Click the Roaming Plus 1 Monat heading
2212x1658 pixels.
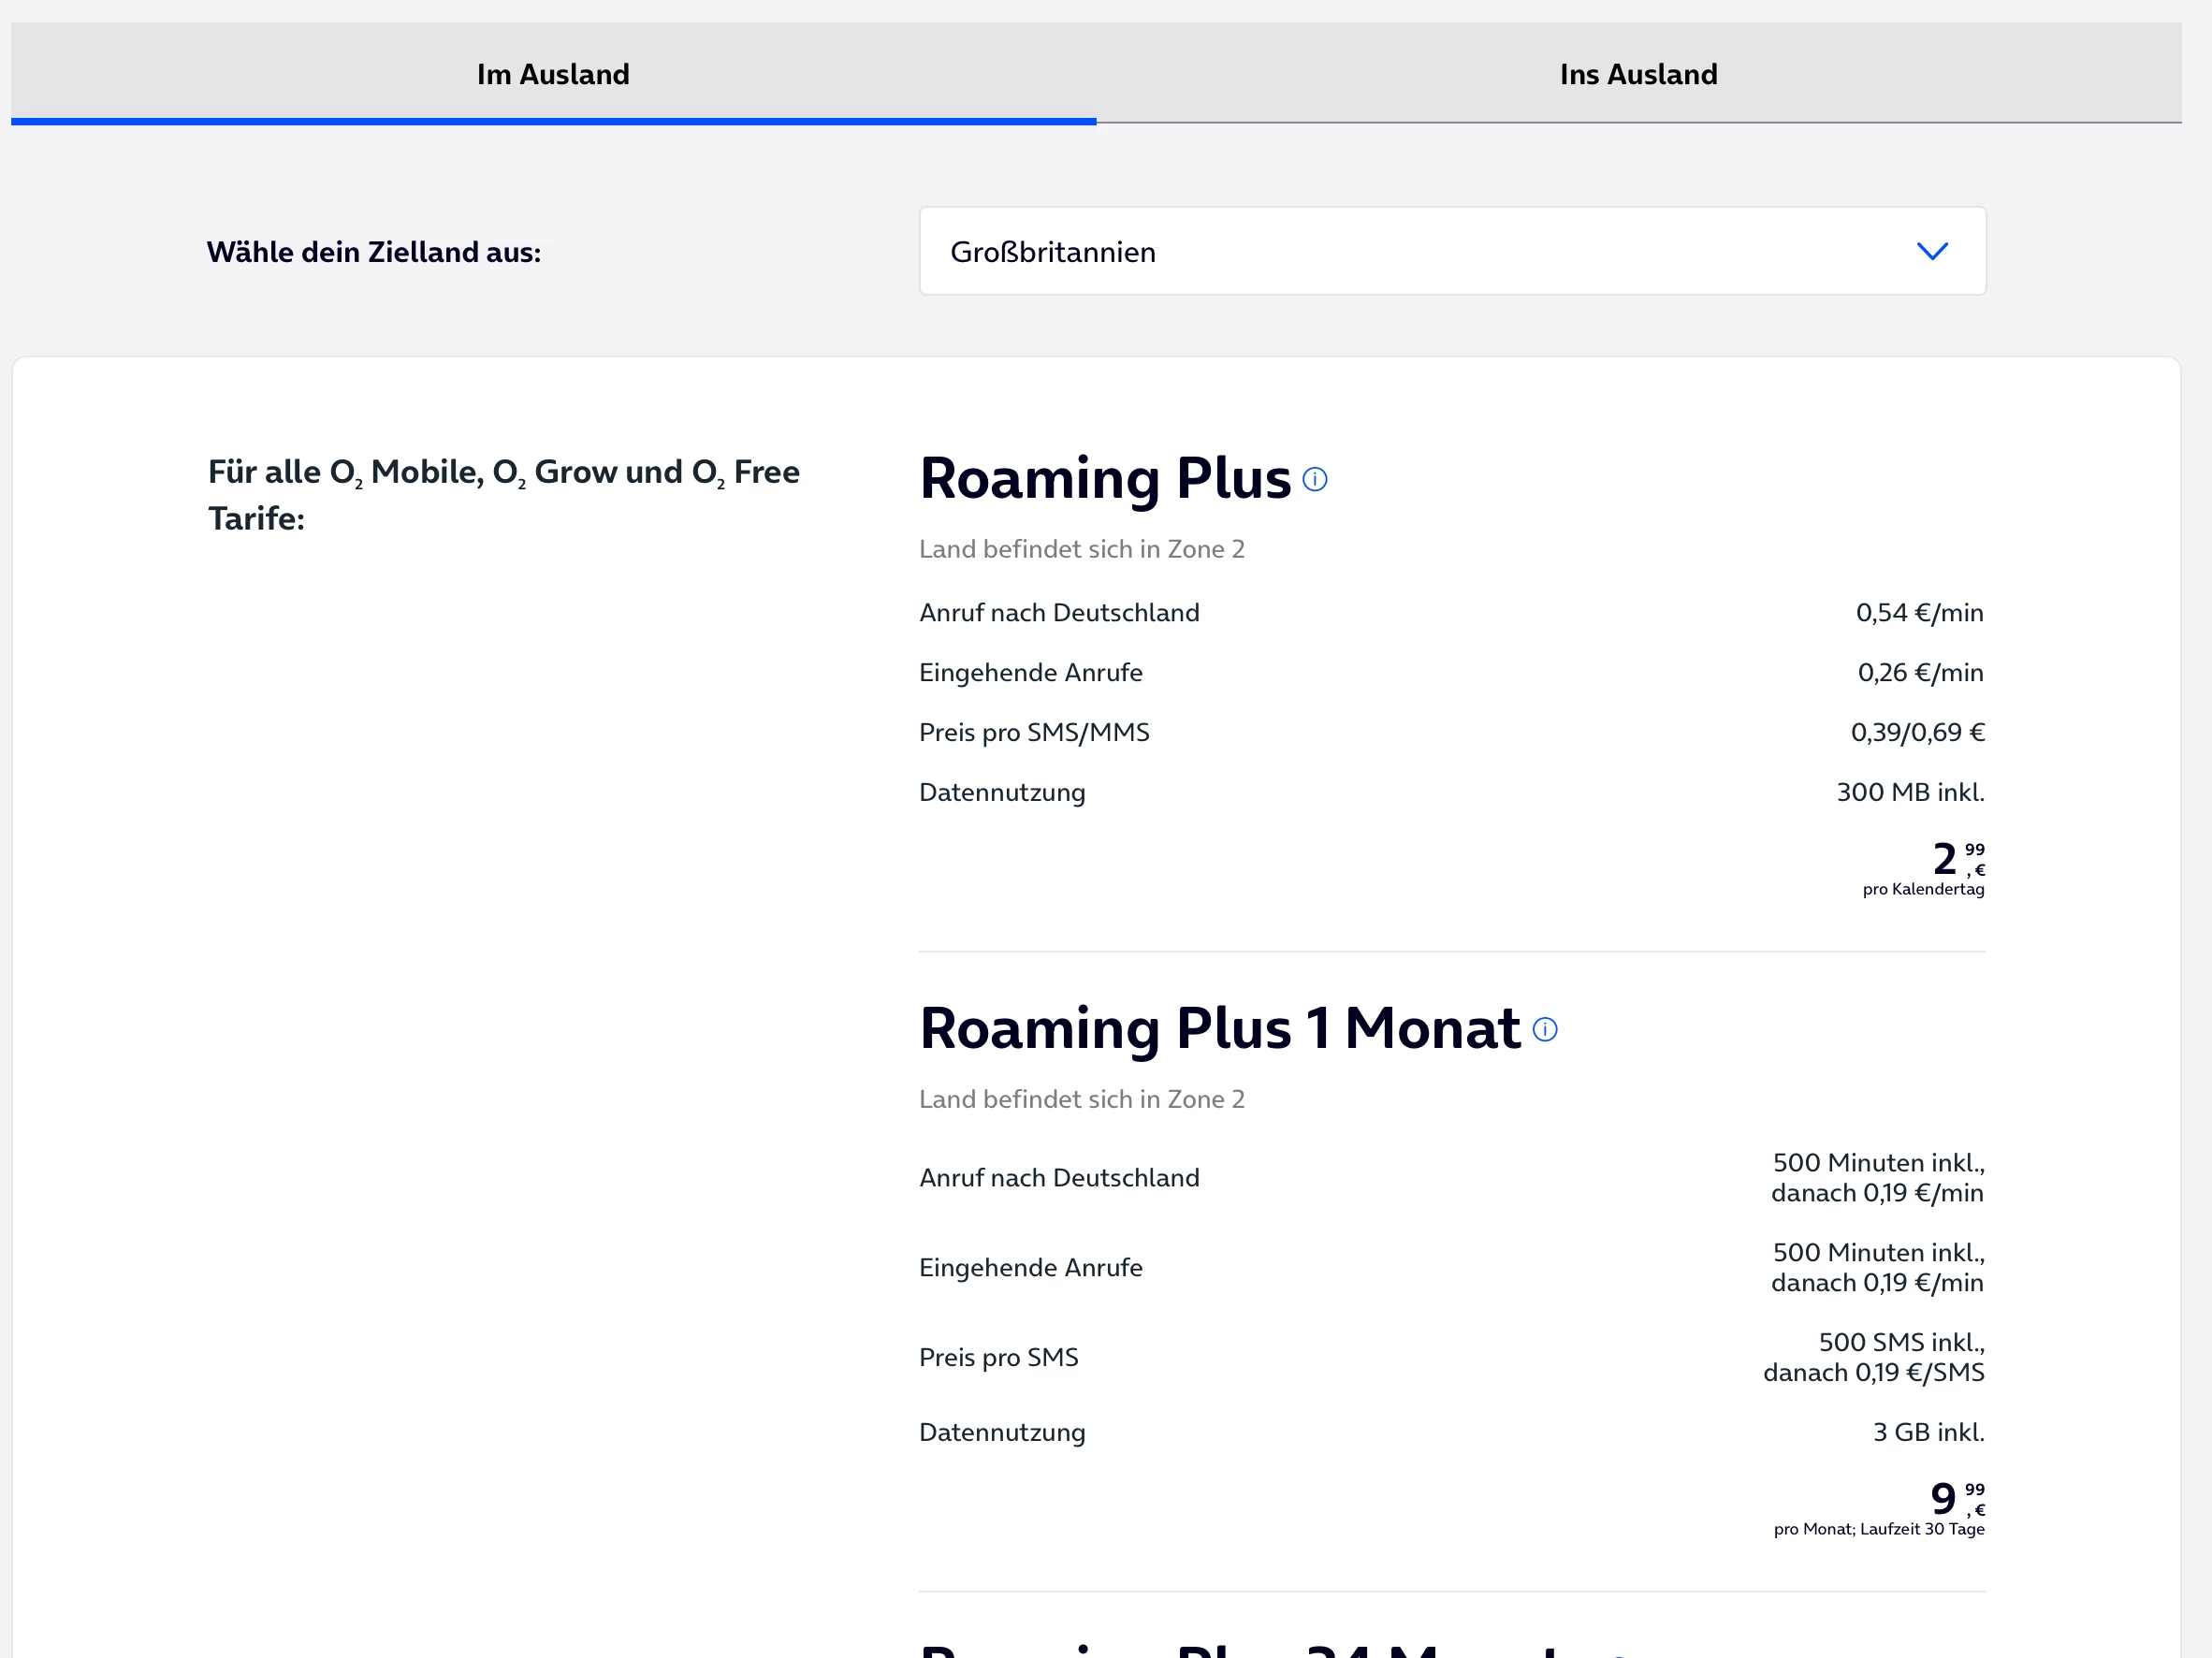click(1219, 1028)
